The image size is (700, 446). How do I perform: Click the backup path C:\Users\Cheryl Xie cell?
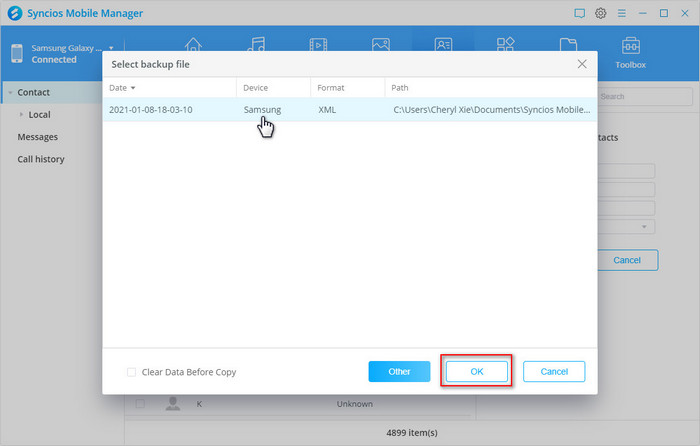click(x=492, y=110)
